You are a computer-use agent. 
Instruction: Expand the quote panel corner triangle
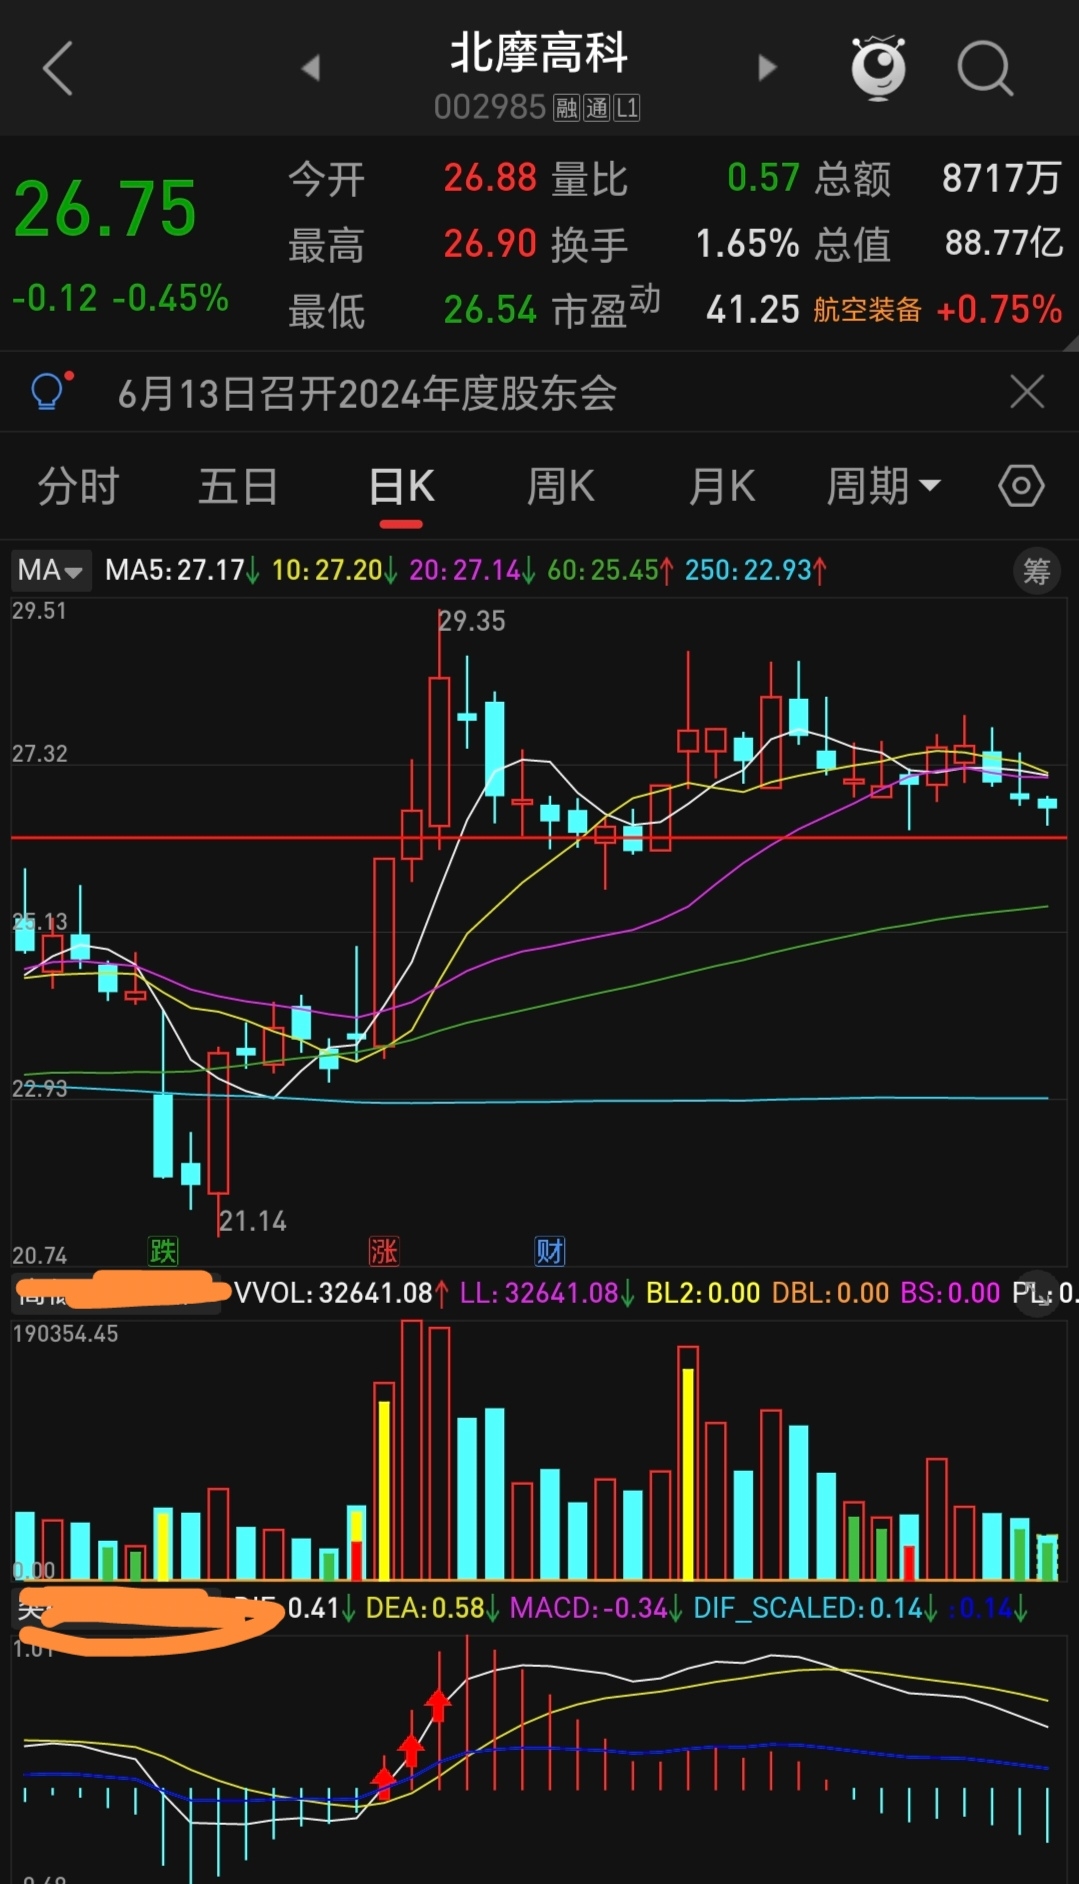tap(1070, 343)
